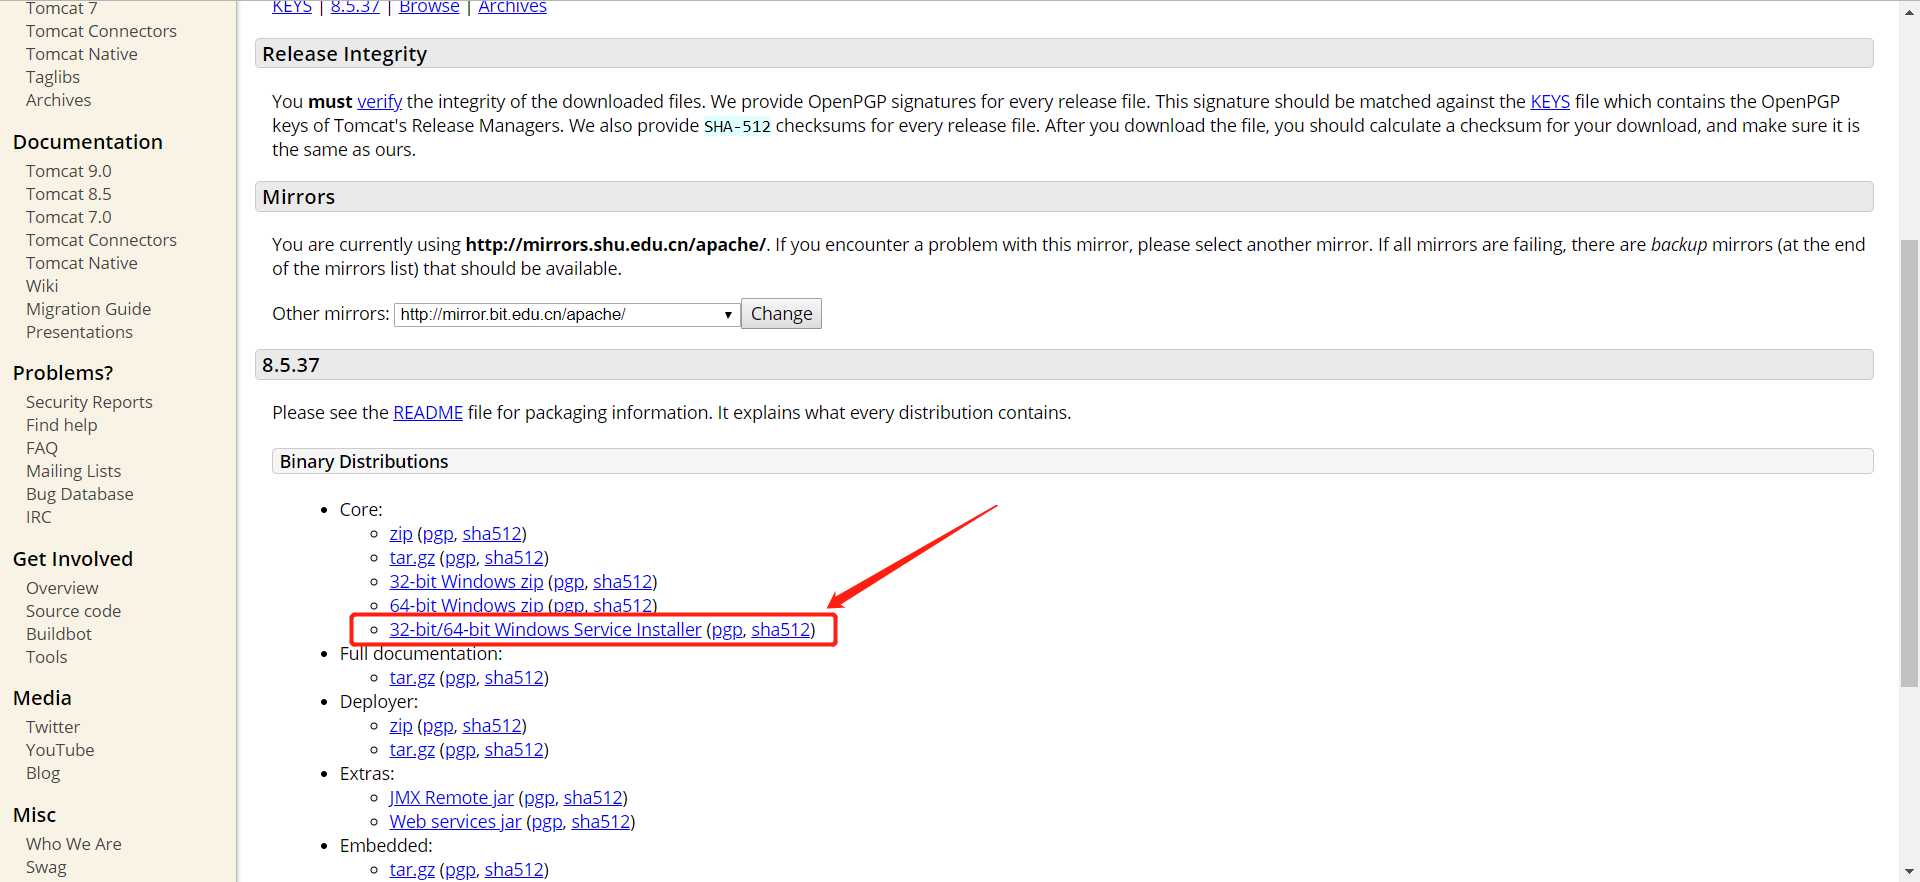Open Tomcat 9.0 documentation in sidebar

pos(69,171)
